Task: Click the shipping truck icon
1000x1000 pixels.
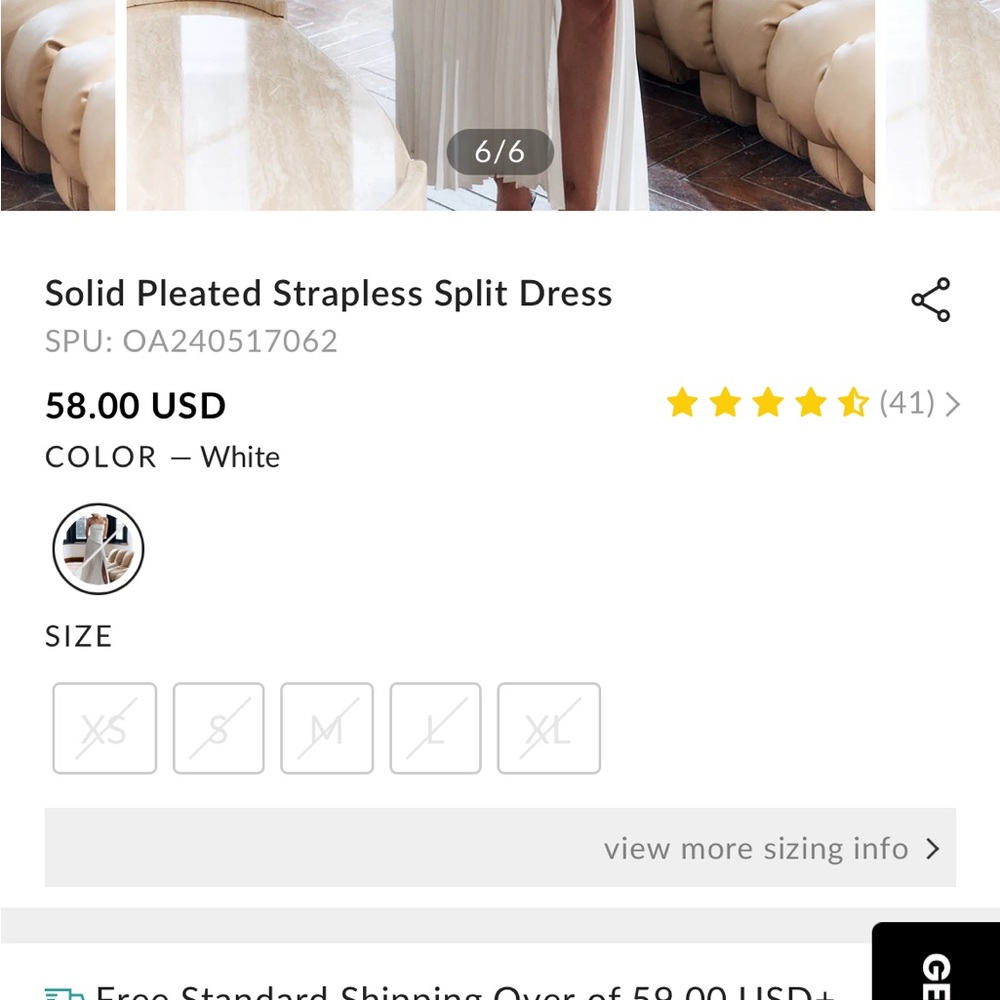Action: pos(64,994)
